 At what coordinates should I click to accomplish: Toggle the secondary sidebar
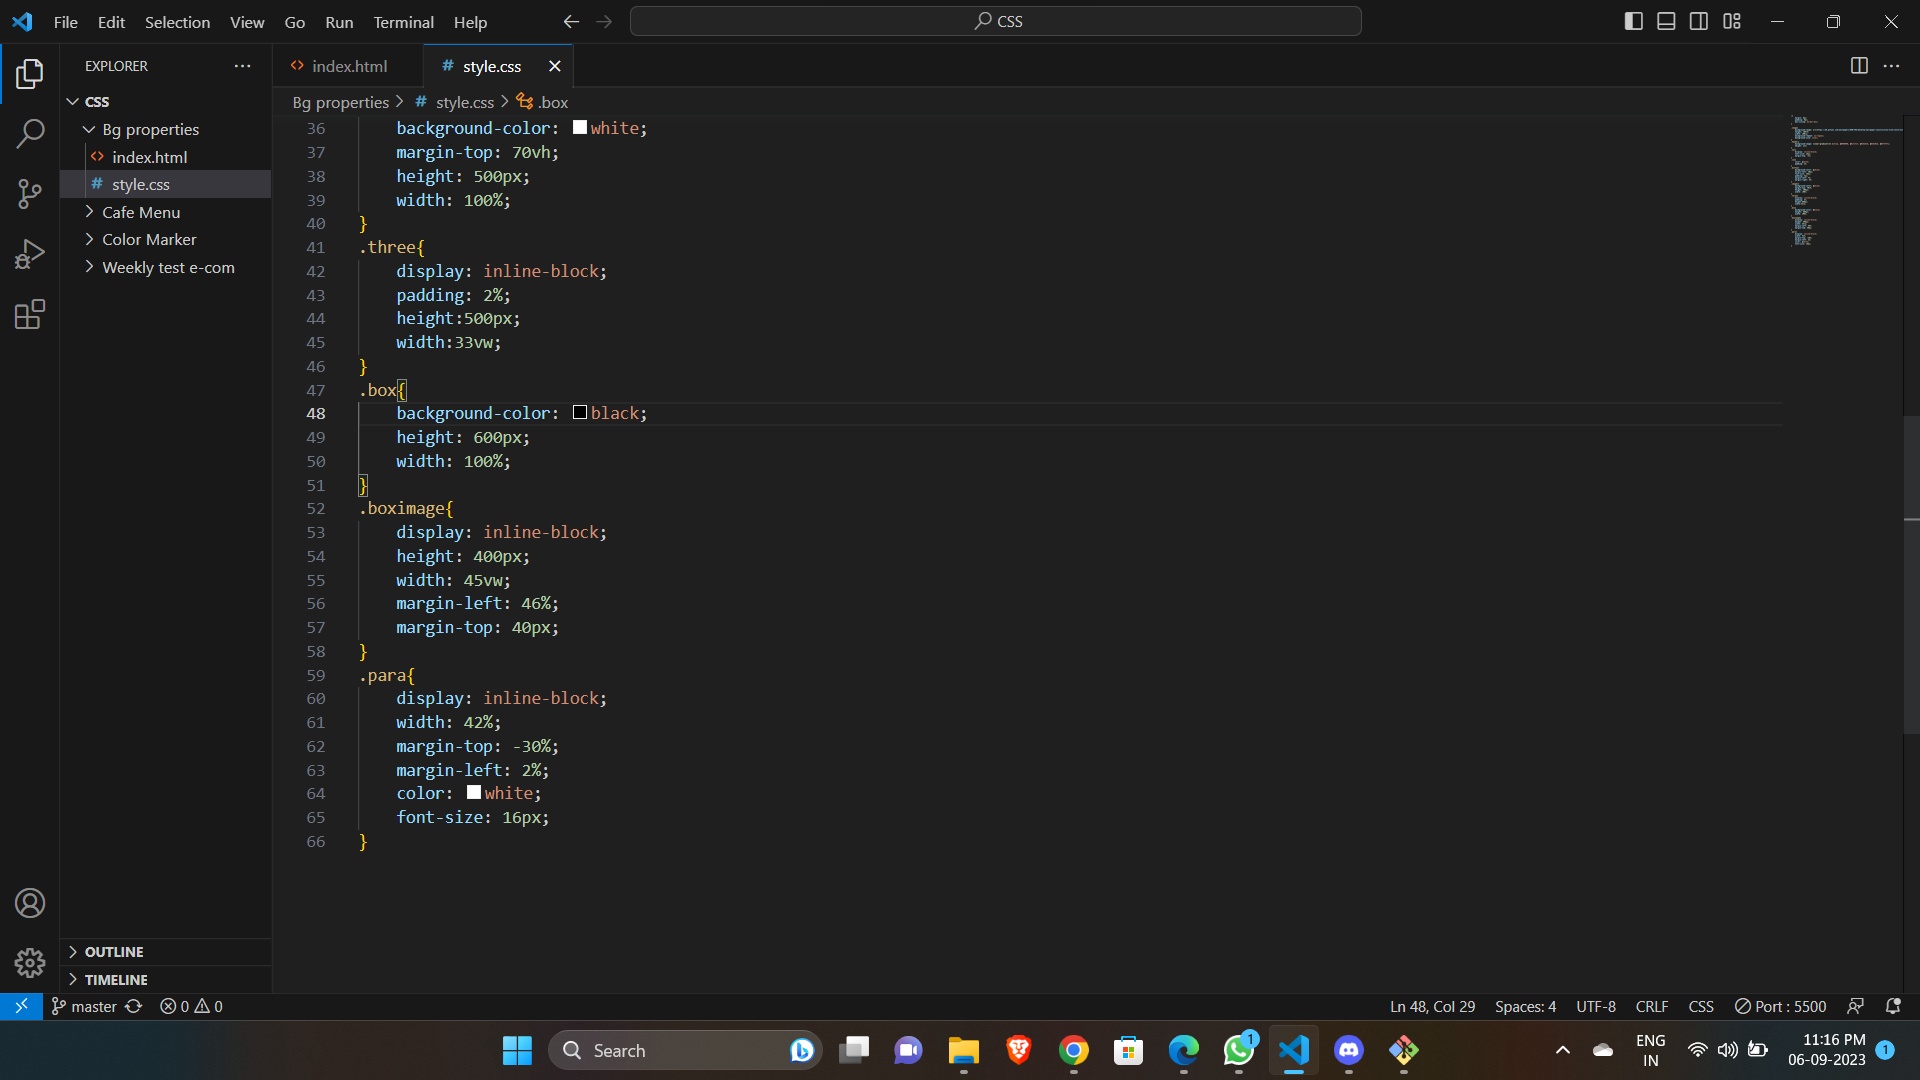click(x=1699, y=20)
